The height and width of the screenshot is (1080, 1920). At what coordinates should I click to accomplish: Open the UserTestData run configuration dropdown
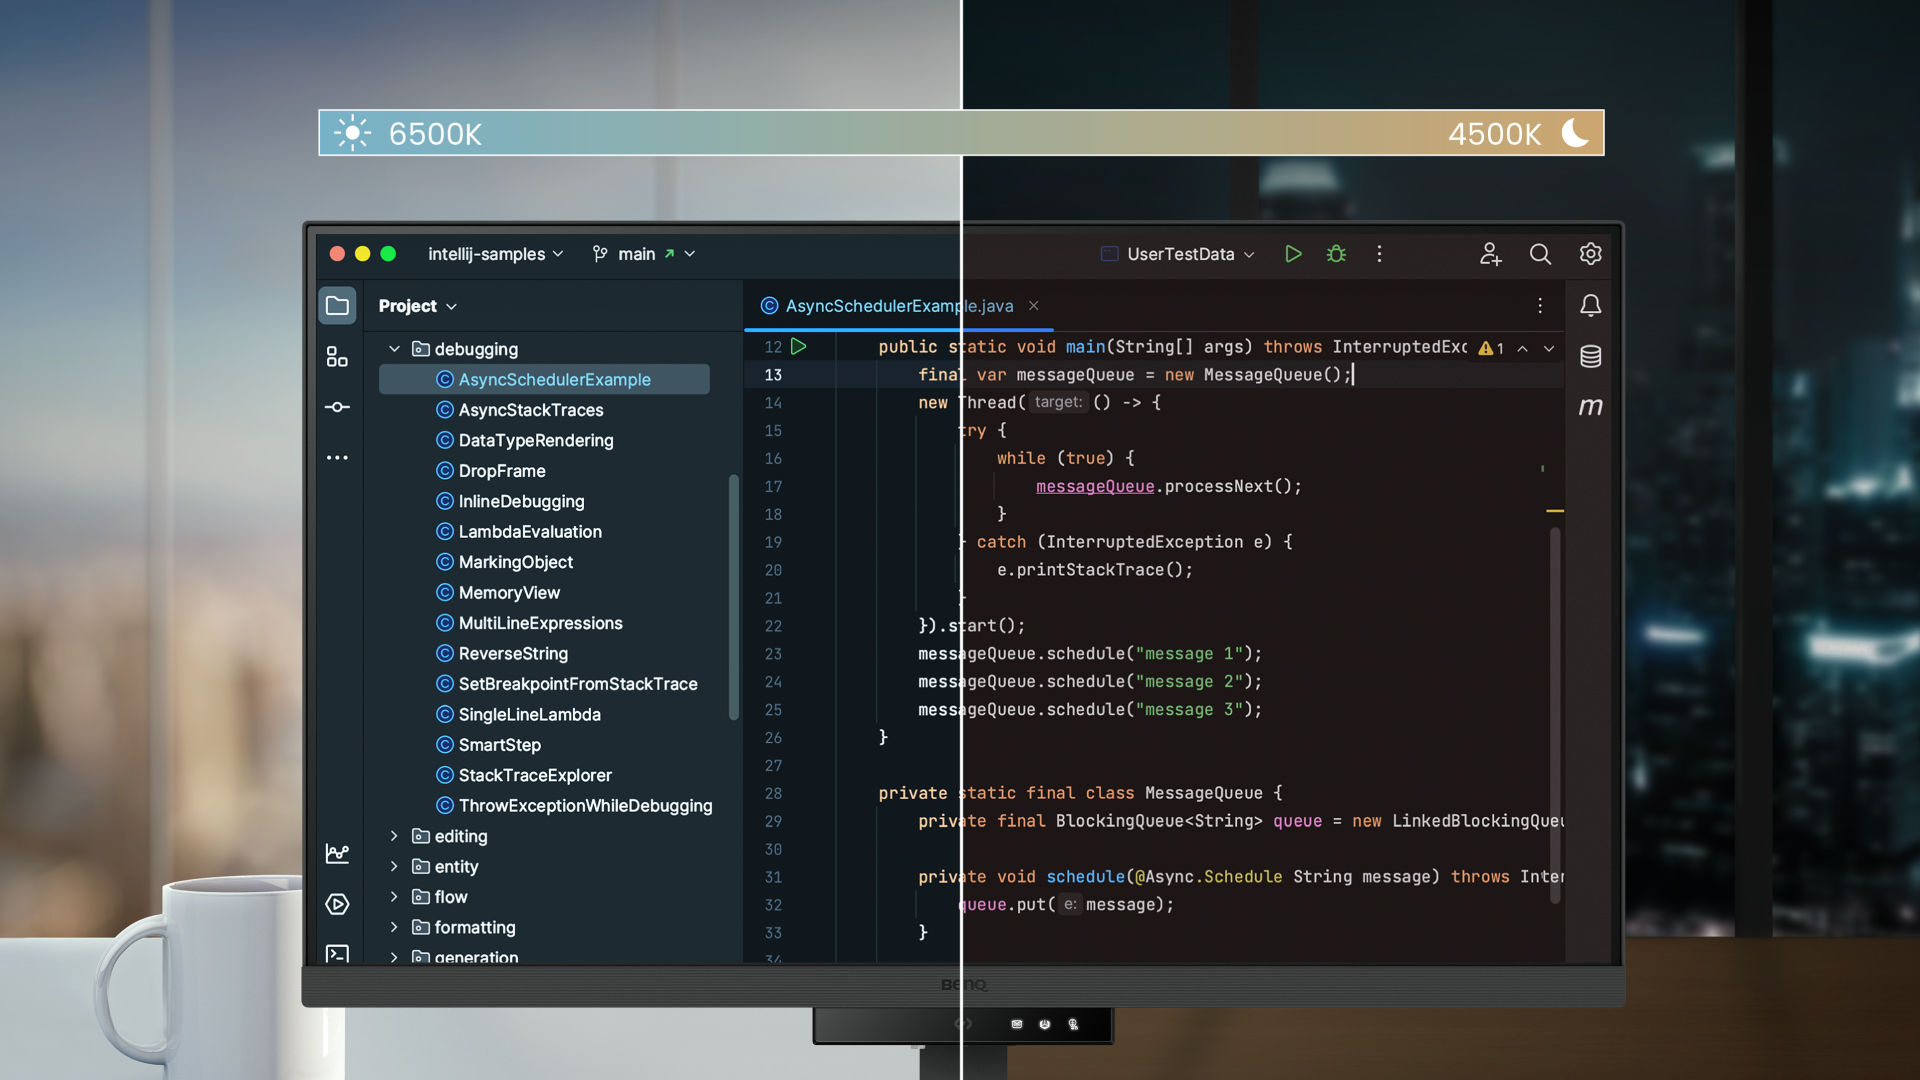tap(1180, 254)
